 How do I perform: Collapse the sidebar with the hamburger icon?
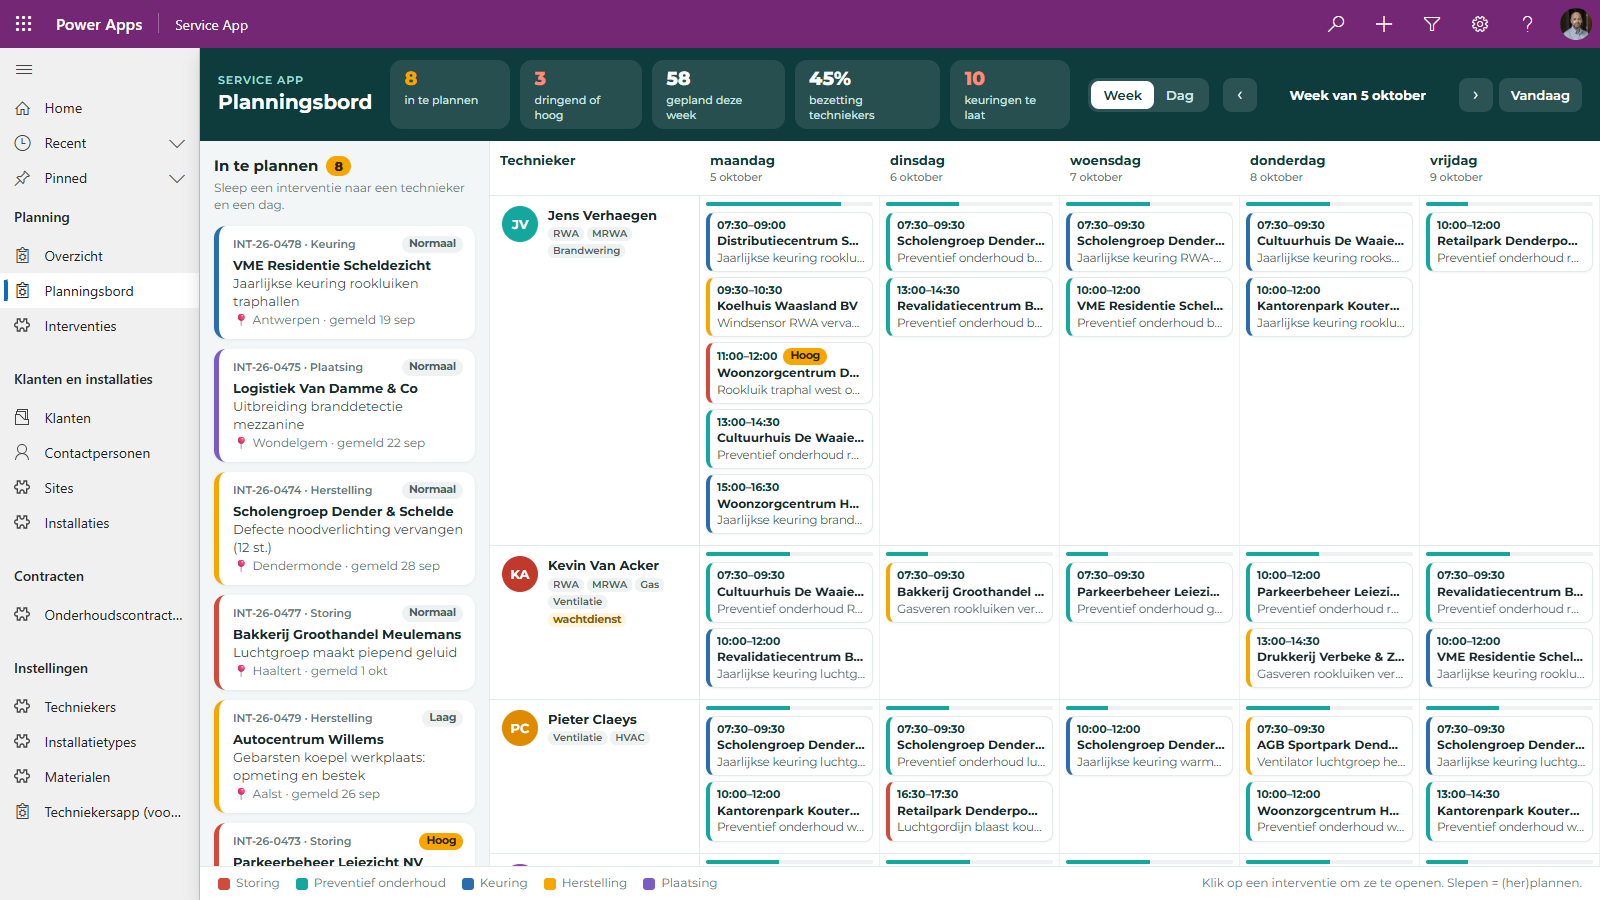24,69
